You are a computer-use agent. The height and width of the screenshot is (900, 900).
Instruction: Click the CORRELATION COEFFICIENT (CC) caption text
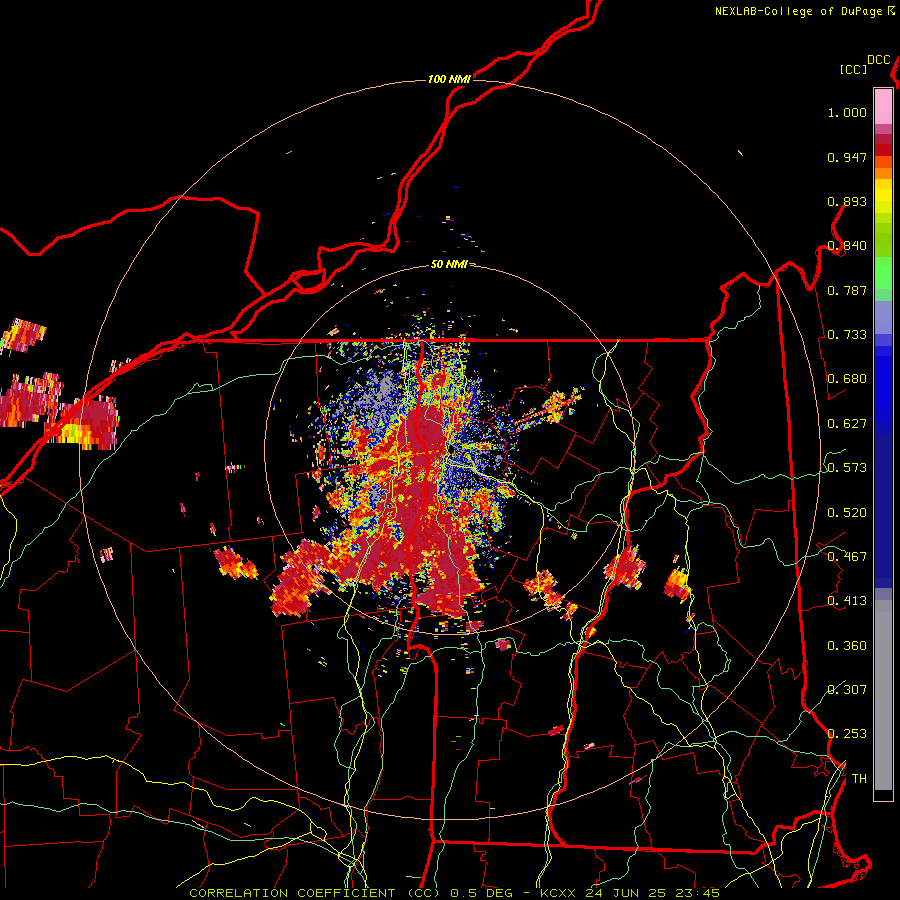pyautogui.click(x=315, y=893)
